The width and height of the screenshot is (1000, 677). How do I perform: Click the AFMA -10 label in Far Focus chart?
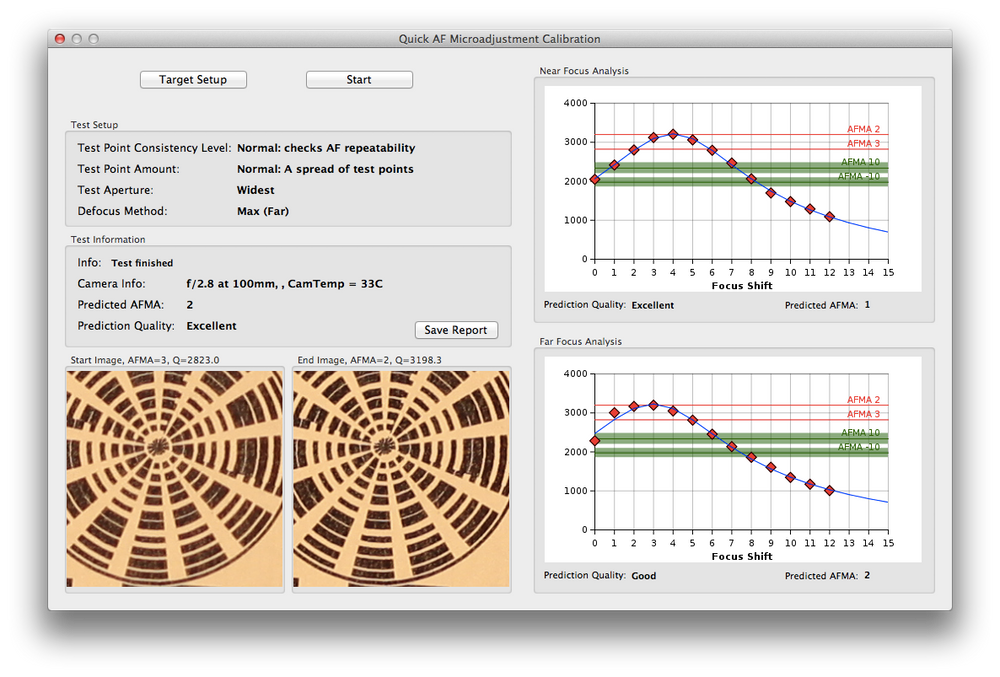coord(859,447)
